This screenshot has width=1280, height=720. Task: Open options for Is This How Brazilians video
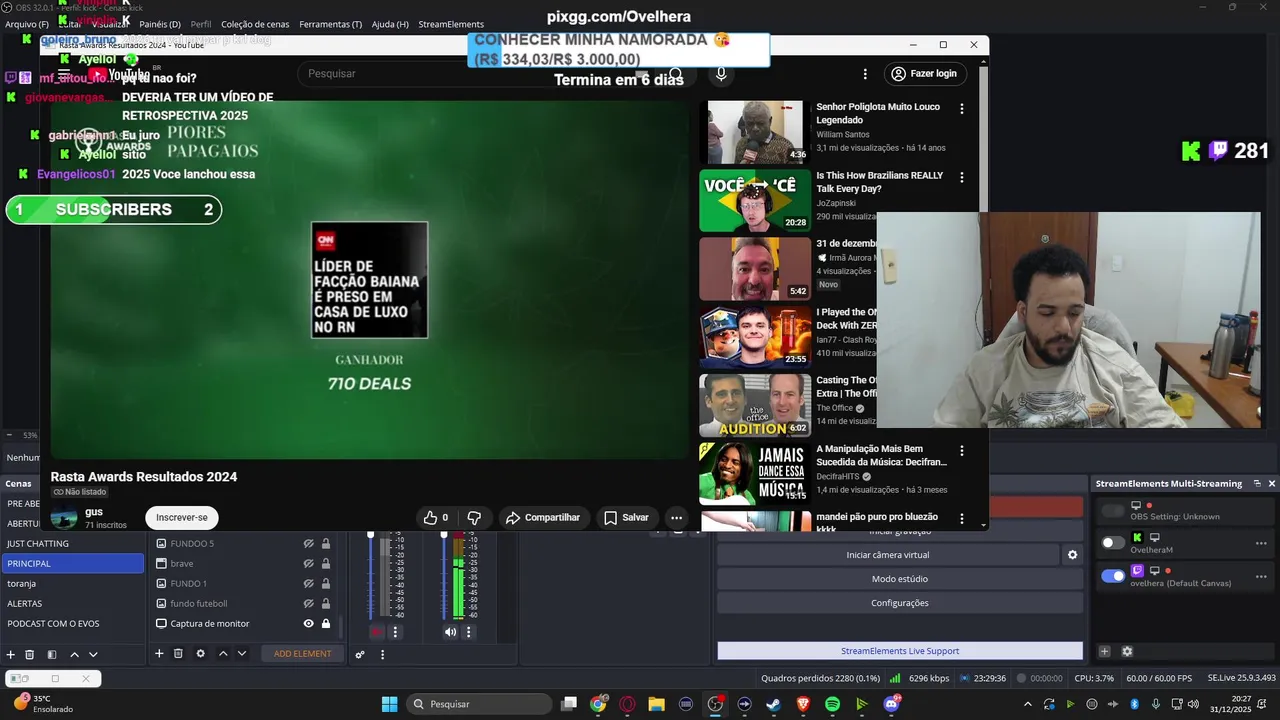(x=962, y=177)
